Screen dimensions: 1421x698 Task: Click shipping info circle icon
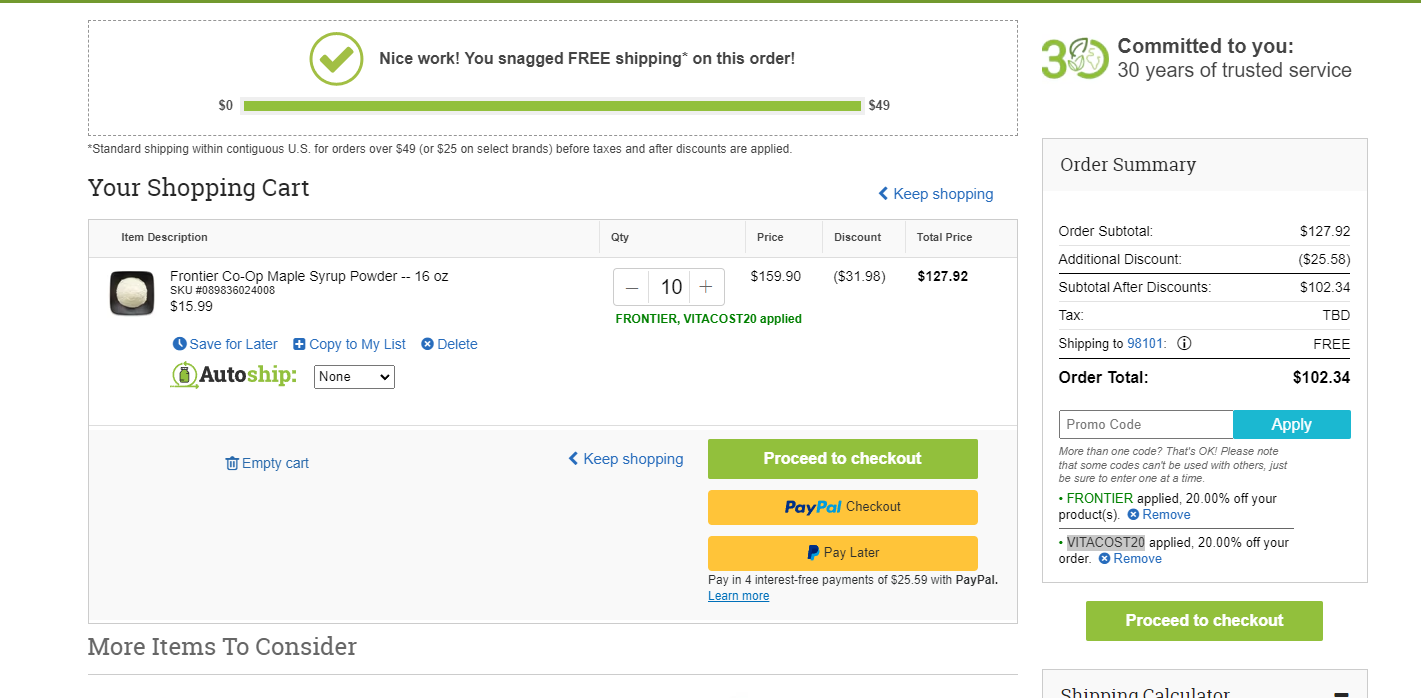1184,343
